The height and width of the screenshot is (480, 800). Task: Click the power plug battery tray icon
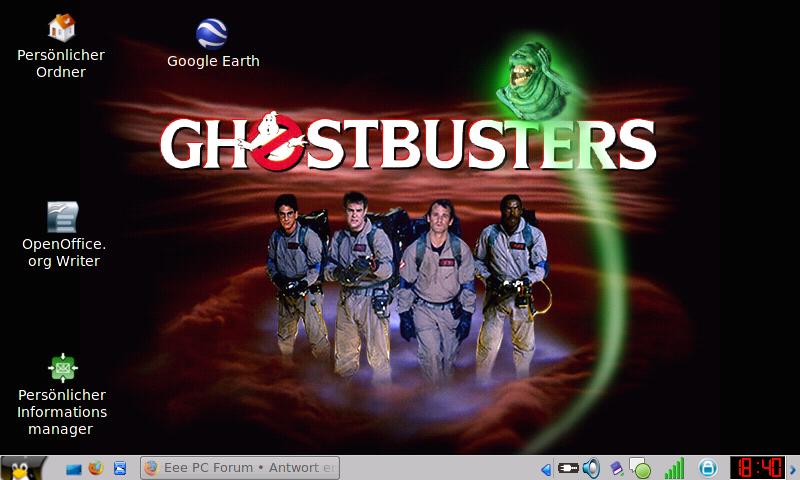click(x=568, y=468)
